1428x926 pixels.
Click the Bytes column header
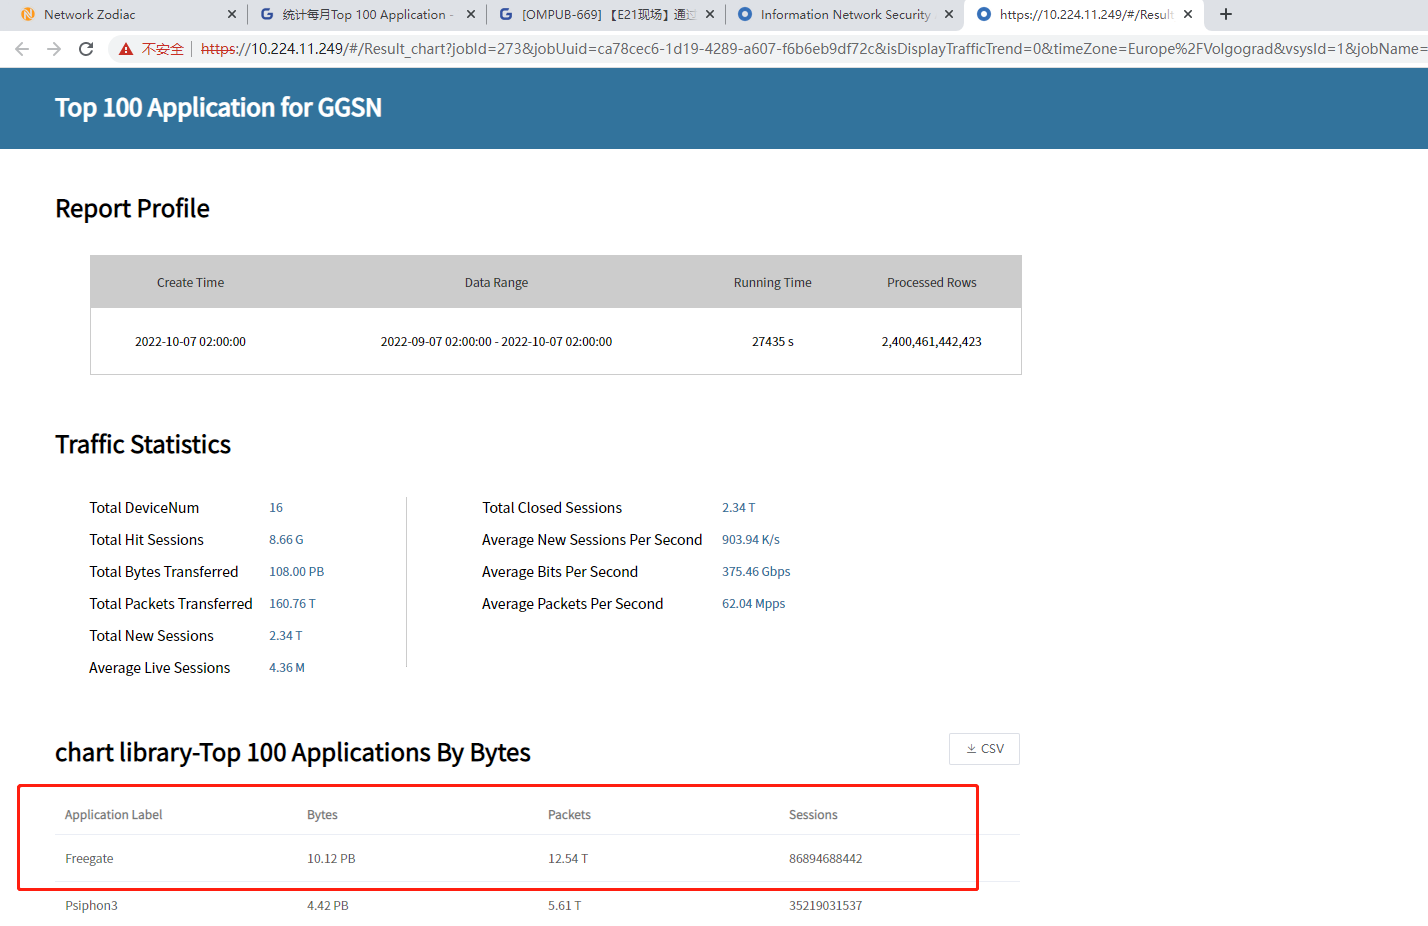[322, 815]
